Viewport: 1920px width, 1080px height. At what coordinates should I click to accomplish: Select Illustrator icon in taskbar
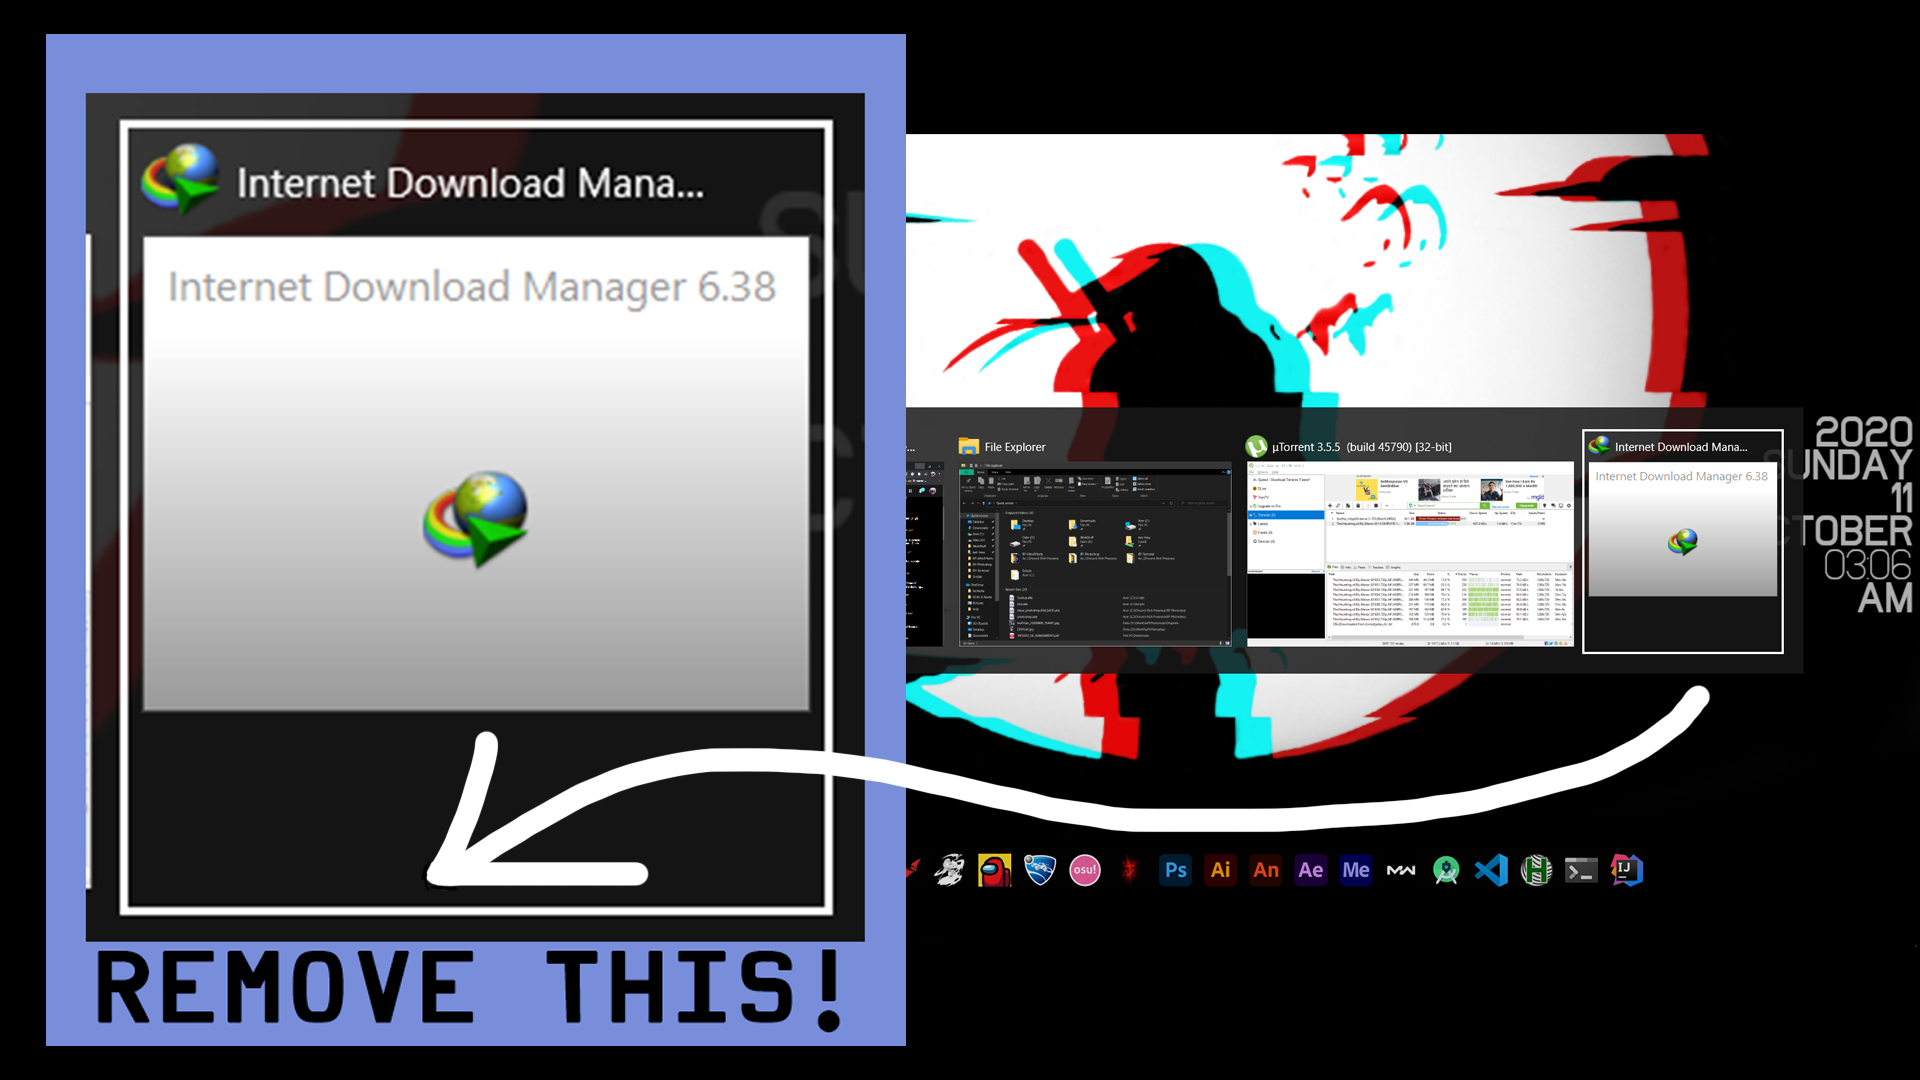1218,870
